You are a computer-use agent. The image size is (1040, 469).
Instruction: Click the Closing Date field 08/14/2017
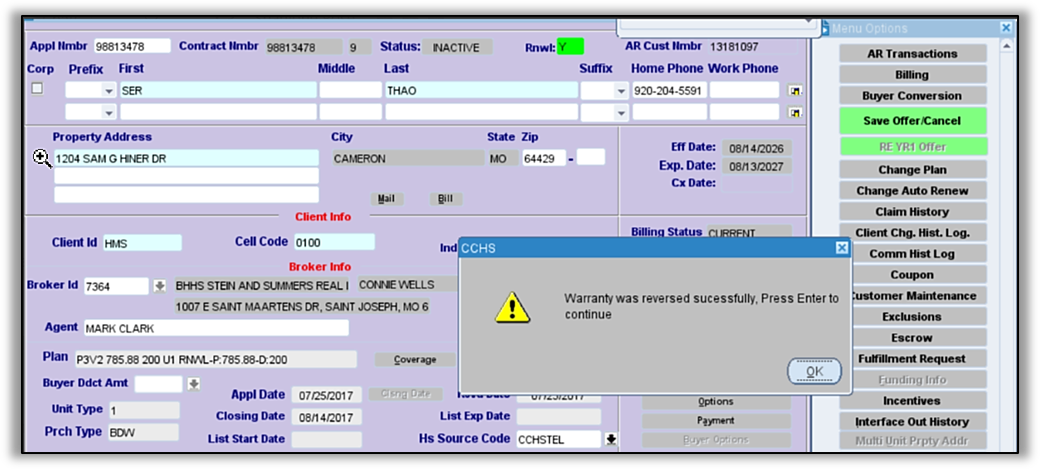point(326,417)
